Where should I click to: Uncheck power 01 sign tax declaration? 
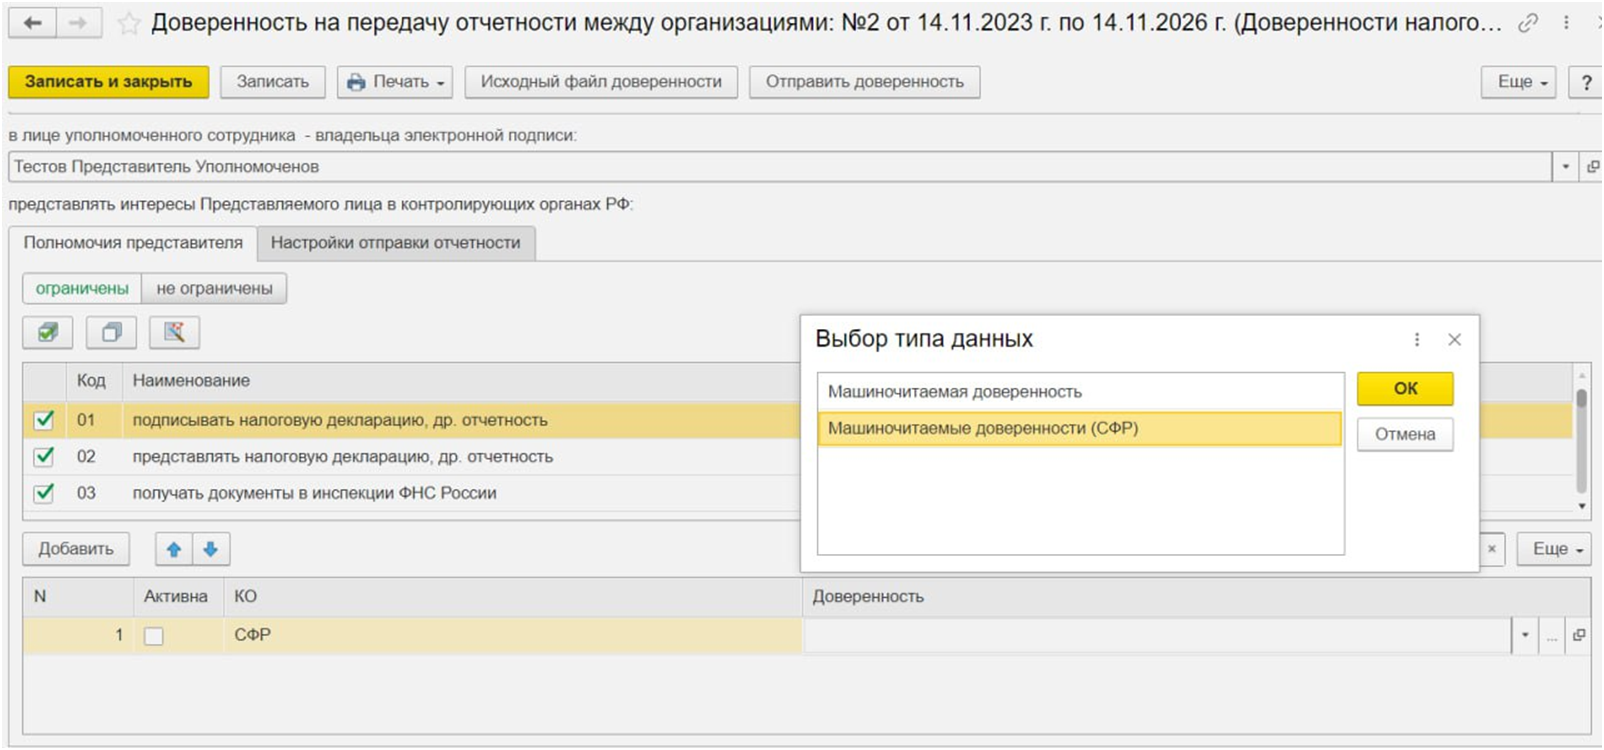click(x=44, y=420)
